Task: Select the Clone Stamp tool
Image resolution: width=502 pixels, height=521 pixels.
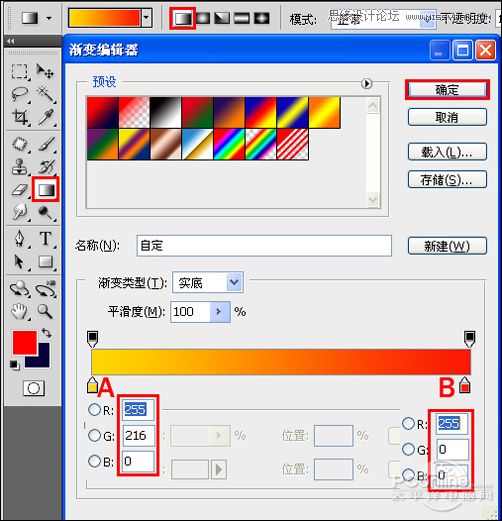Action: tap(19, 167)
